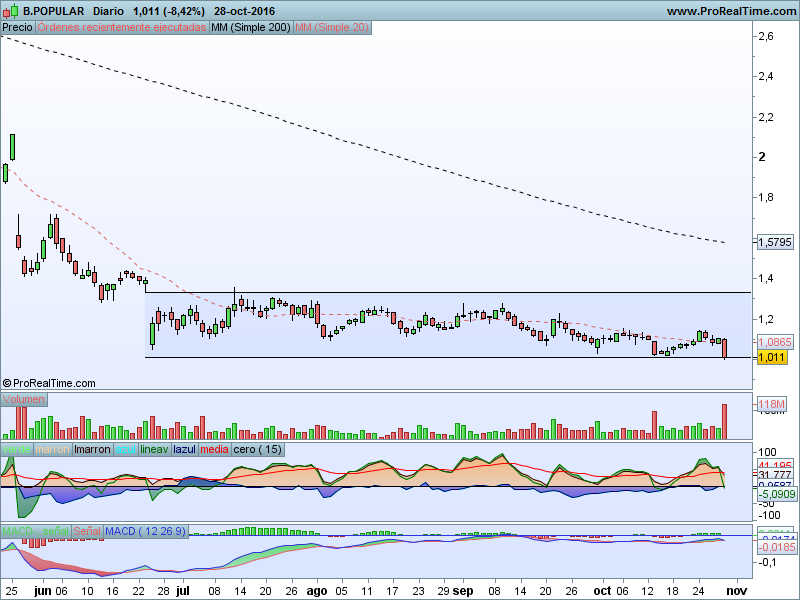This screenshot has height=600, width=800.
Task: Toggle the MM (Simple 200) indicator label
Action: click(251, 27)
